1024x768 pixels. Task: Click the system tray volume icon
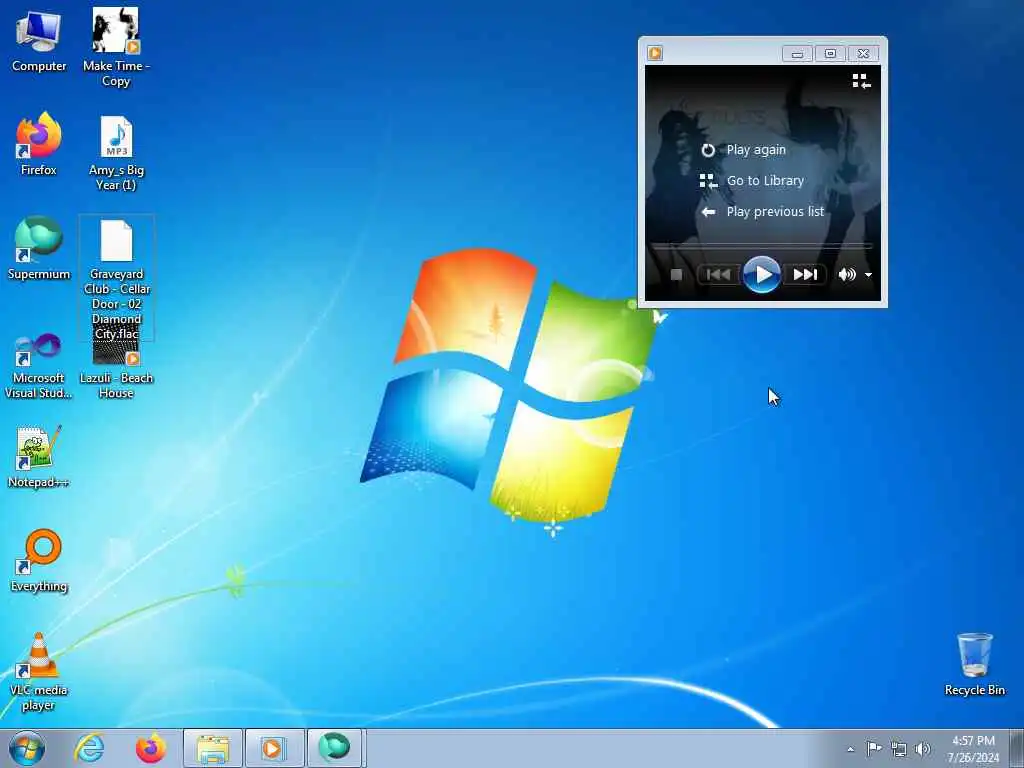coord(922,749)
